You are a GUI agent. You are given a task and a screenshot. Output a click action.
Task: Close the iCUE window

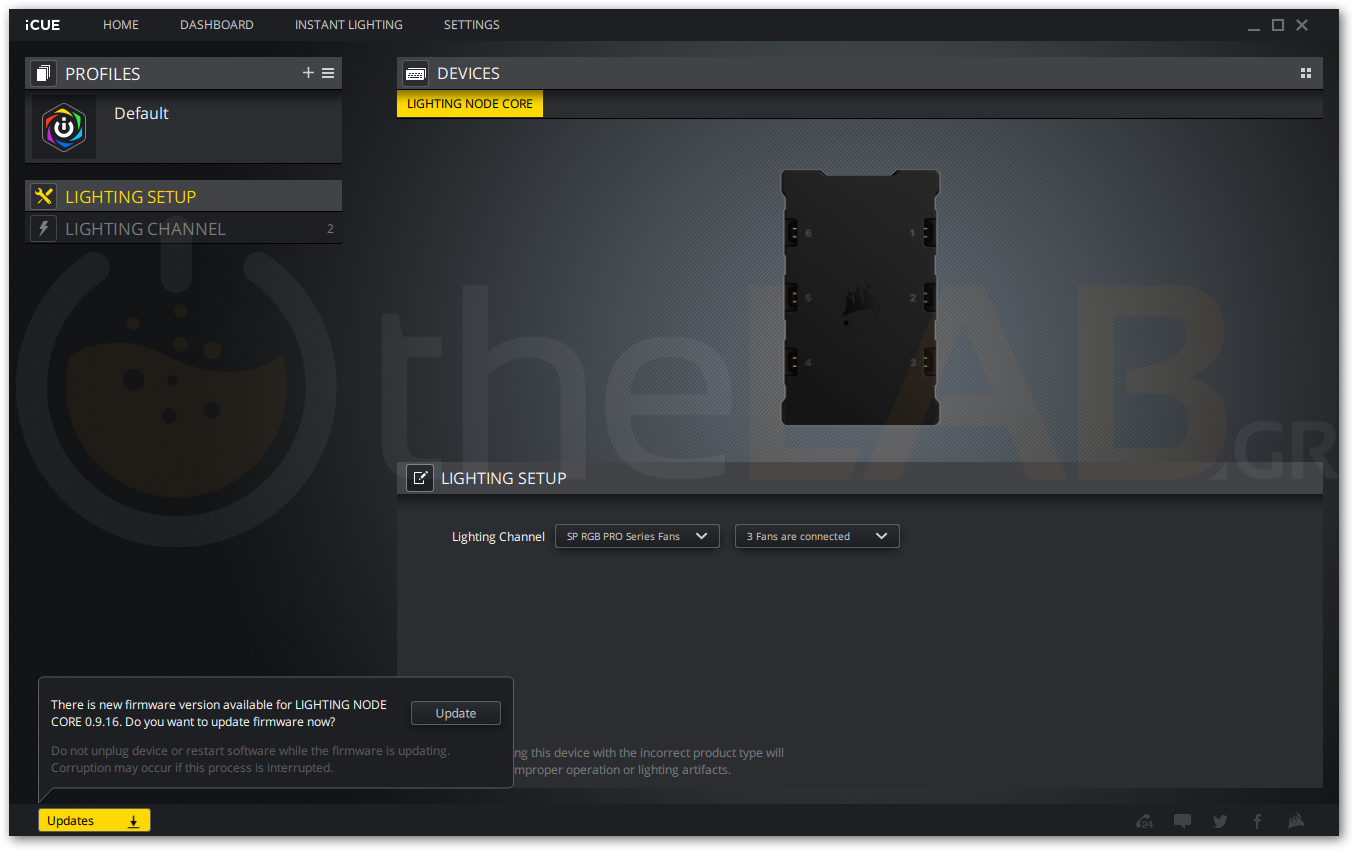click(x=1302, y=25)
